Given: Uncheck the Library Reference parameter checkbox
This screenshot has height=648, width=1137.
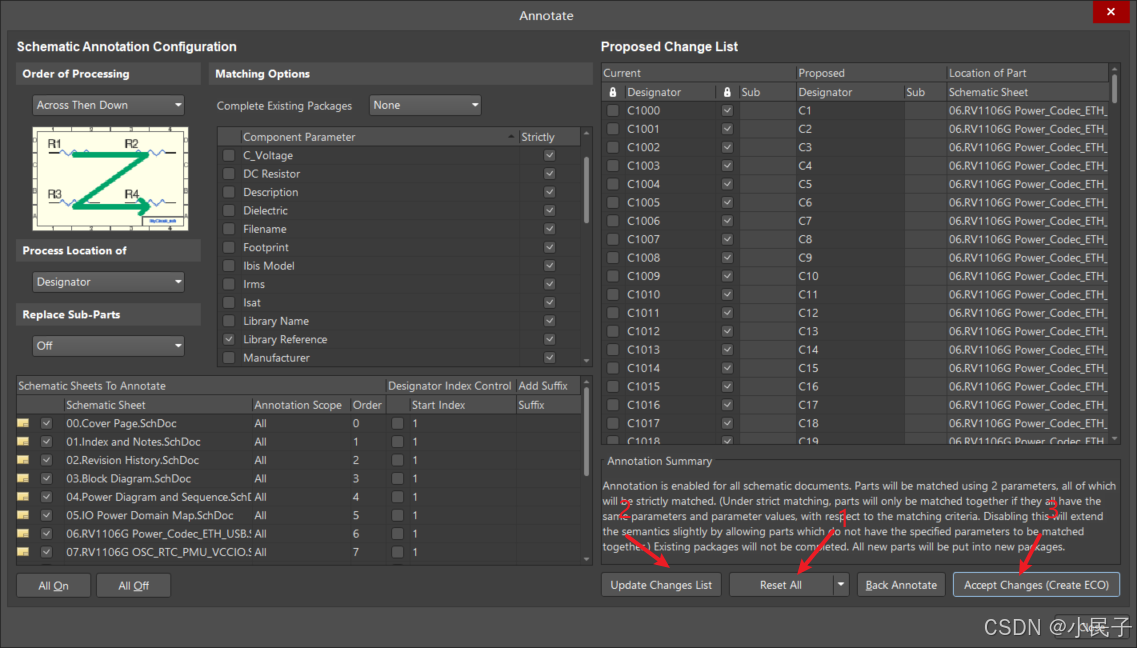Looking at the screenshot, I should coord(229,339).
